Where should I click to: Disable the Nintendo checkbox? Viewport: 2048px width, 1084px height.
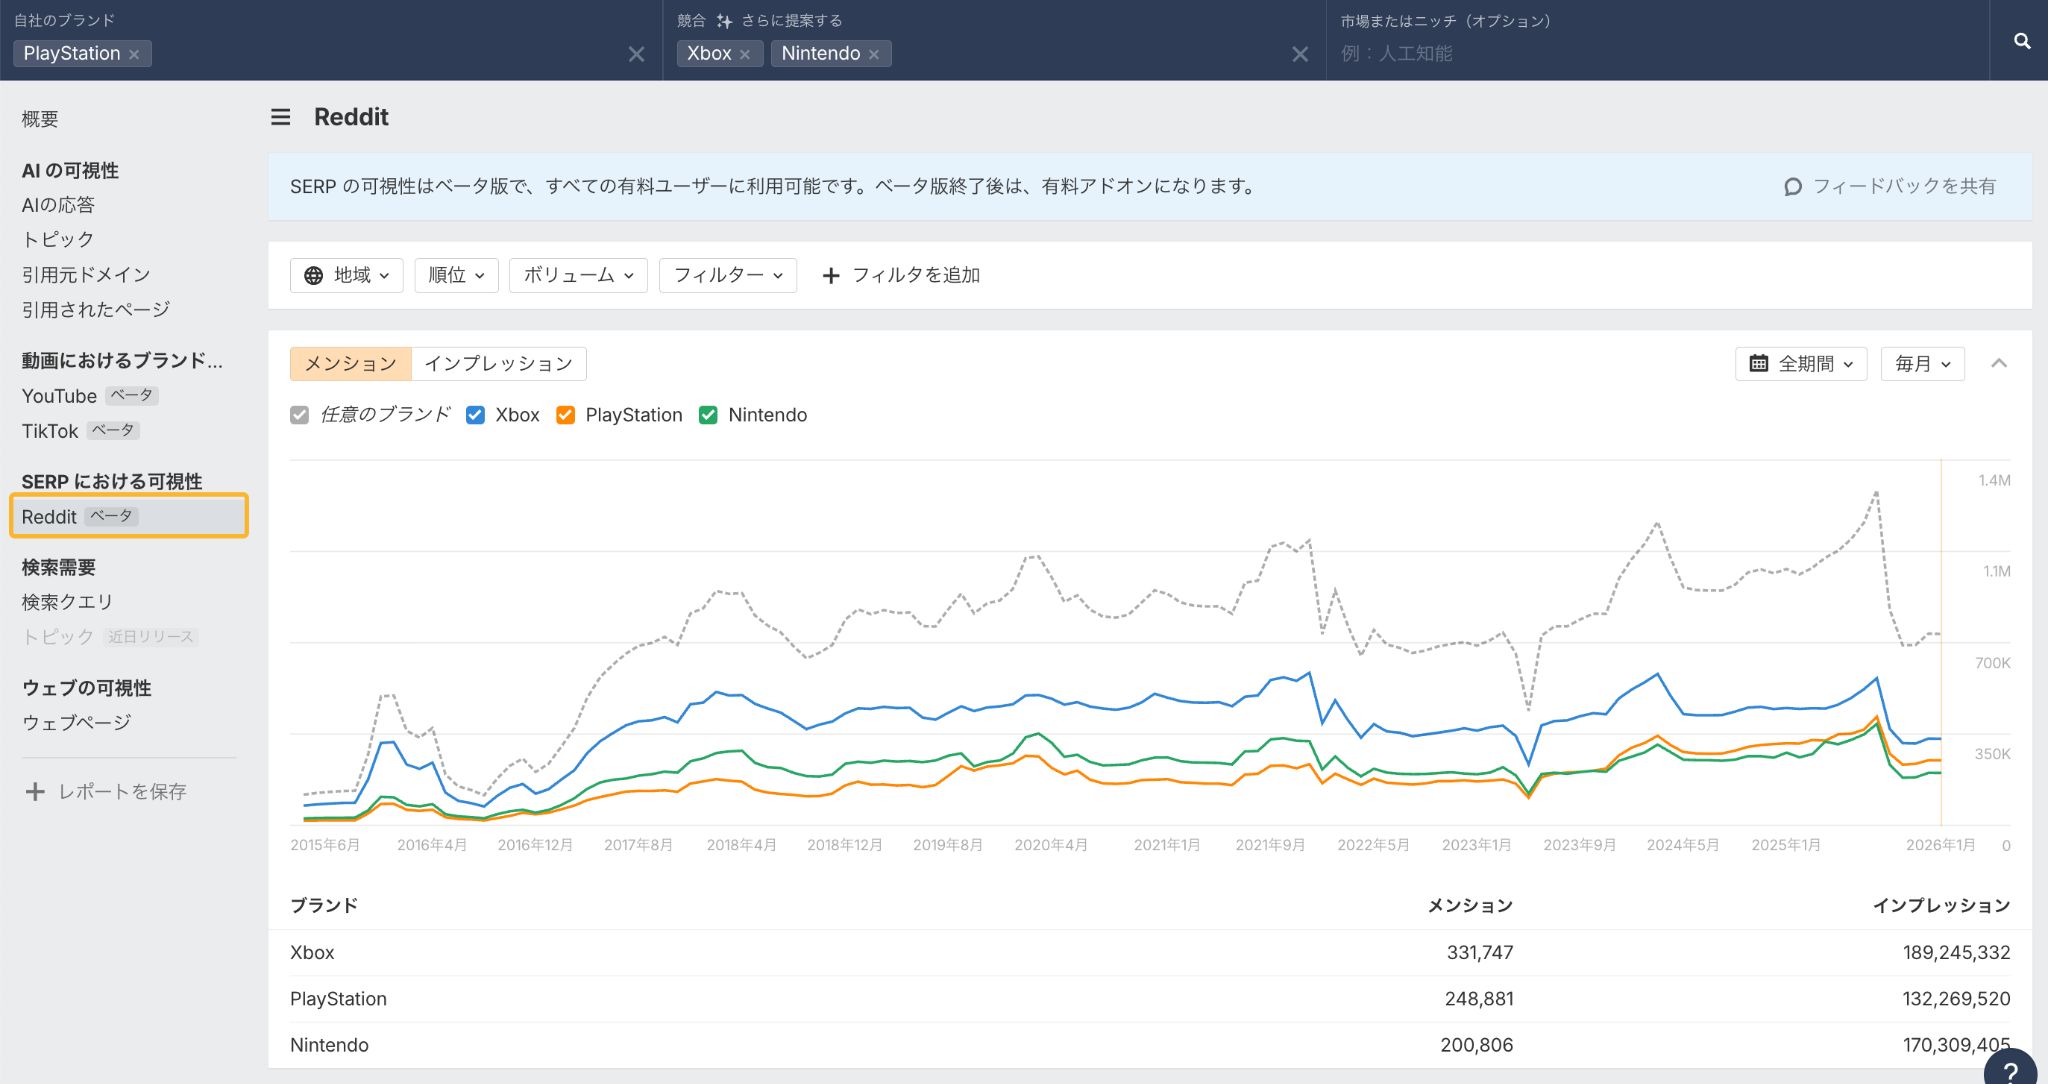pos(708,415)
